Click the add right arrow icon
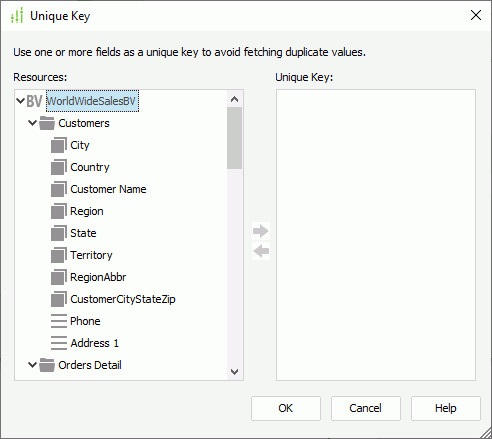 point(261,231)
